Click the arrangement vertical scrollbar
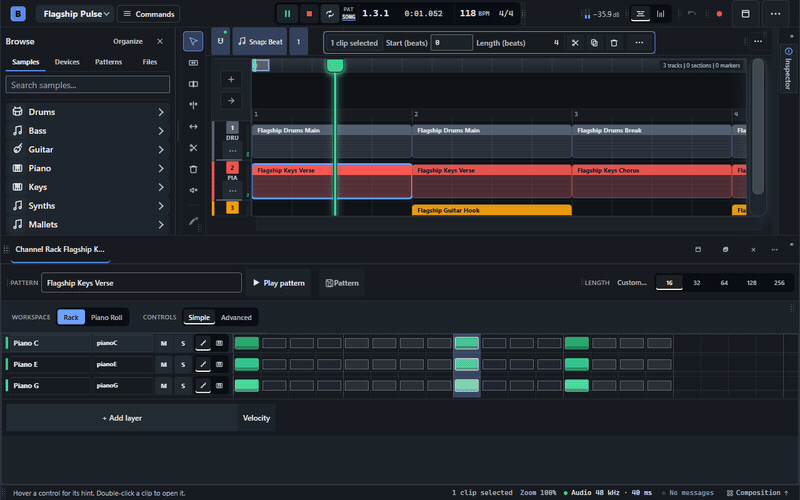Viewport: 800px width, 500px height. click(x=758, y=127)
